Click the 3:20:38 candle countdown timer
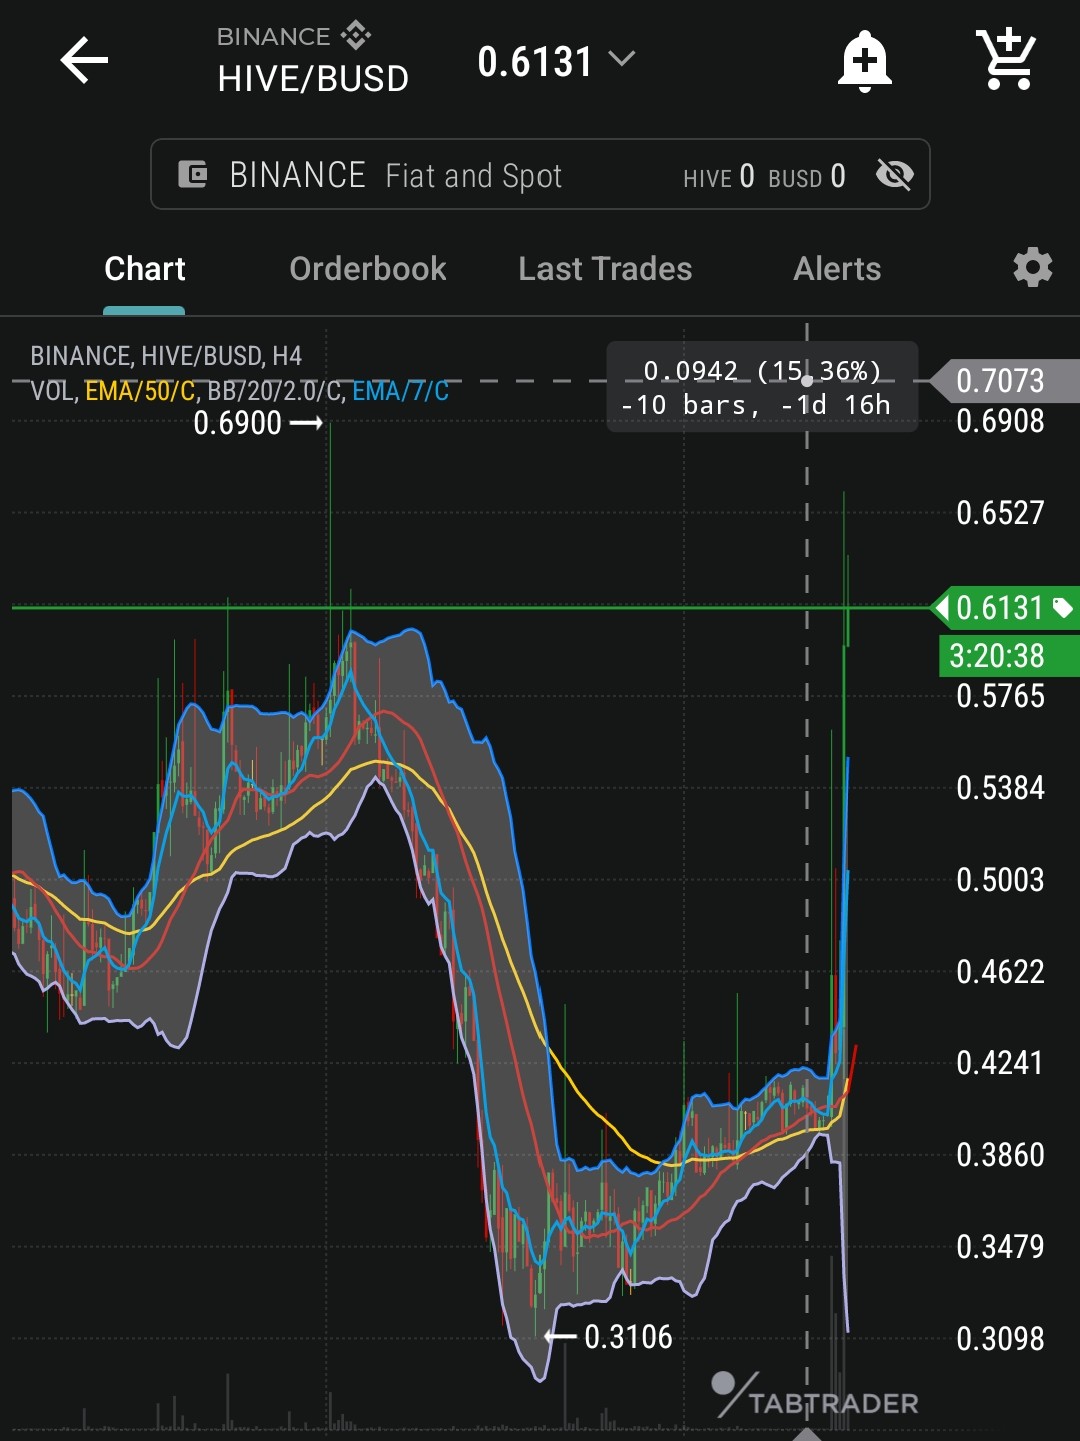Screen dimensions: 1080x1441 tap(1009, 656)
